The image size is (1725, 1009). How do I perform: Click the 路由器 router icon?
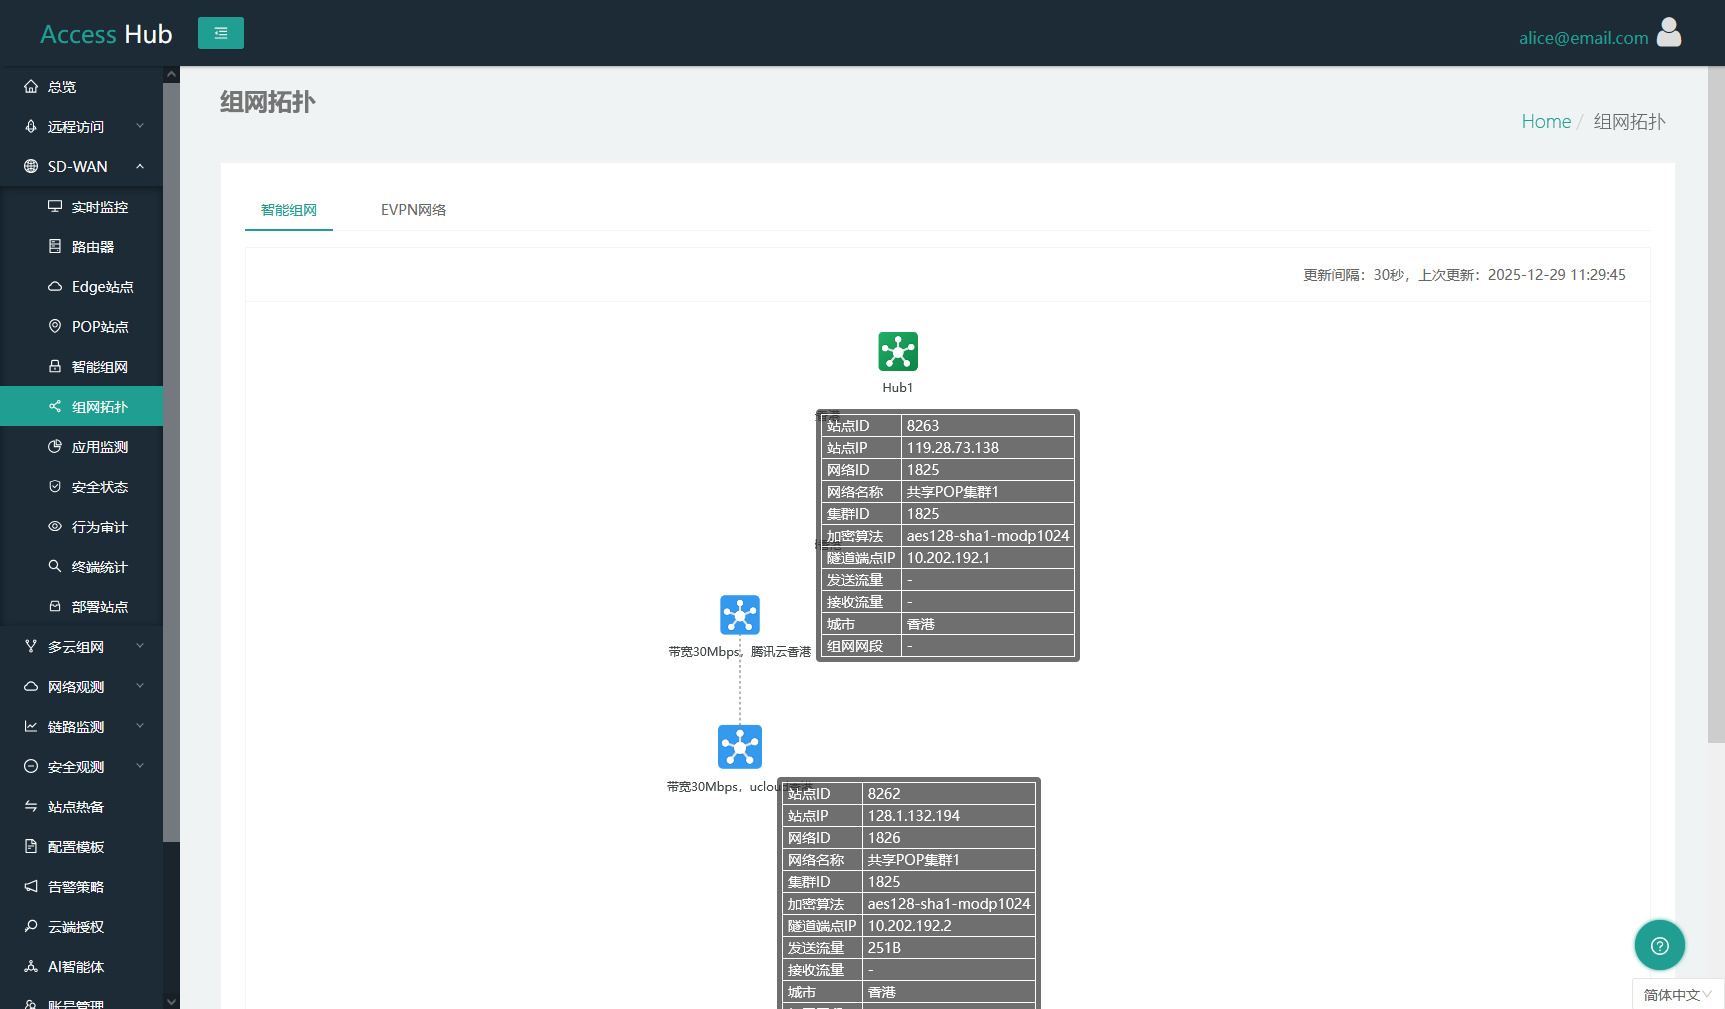[x=55, y=247]
